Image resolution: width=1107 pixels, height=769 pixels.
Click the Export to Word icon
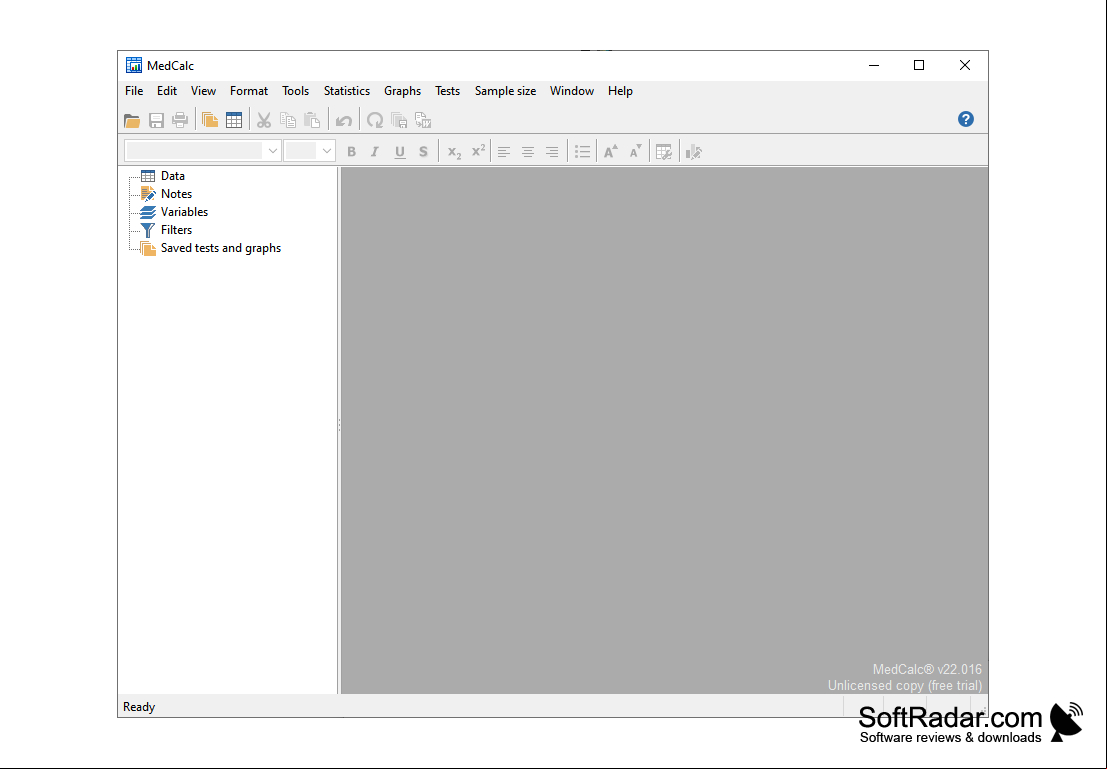click(x=423, y=121)
